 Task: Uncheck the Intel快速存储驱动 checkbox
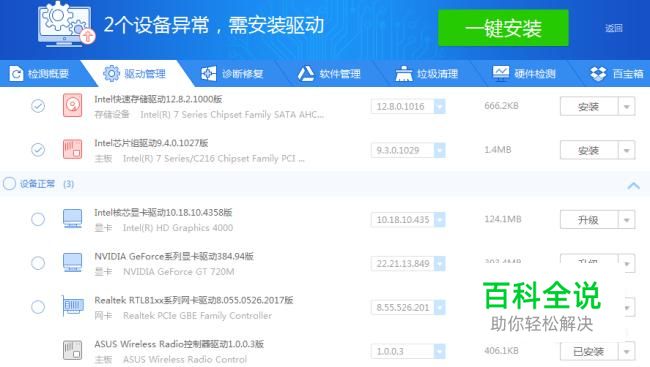(38, 106)
